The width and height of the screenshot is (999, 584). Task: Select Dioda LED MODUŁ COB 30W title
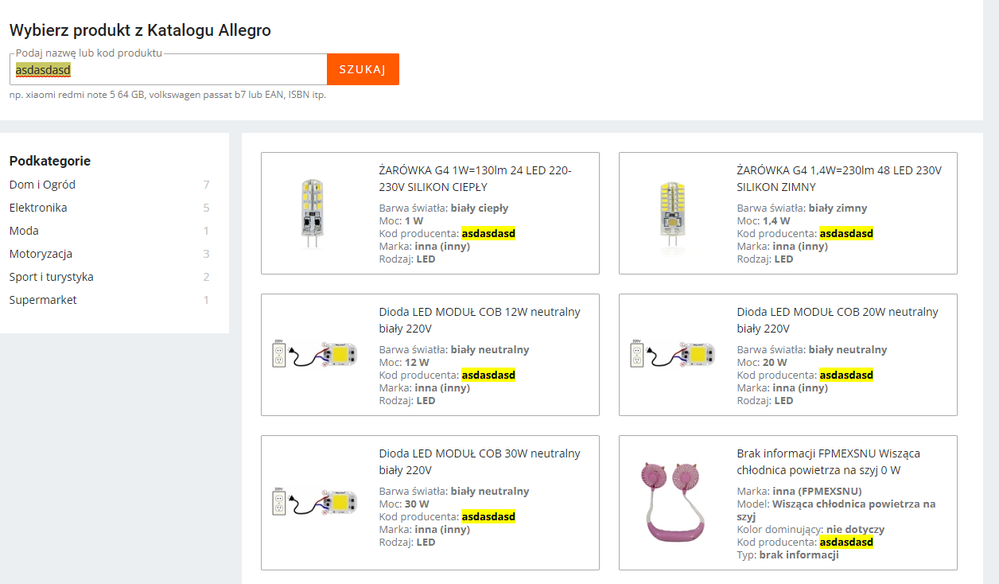tap(479, 462)
